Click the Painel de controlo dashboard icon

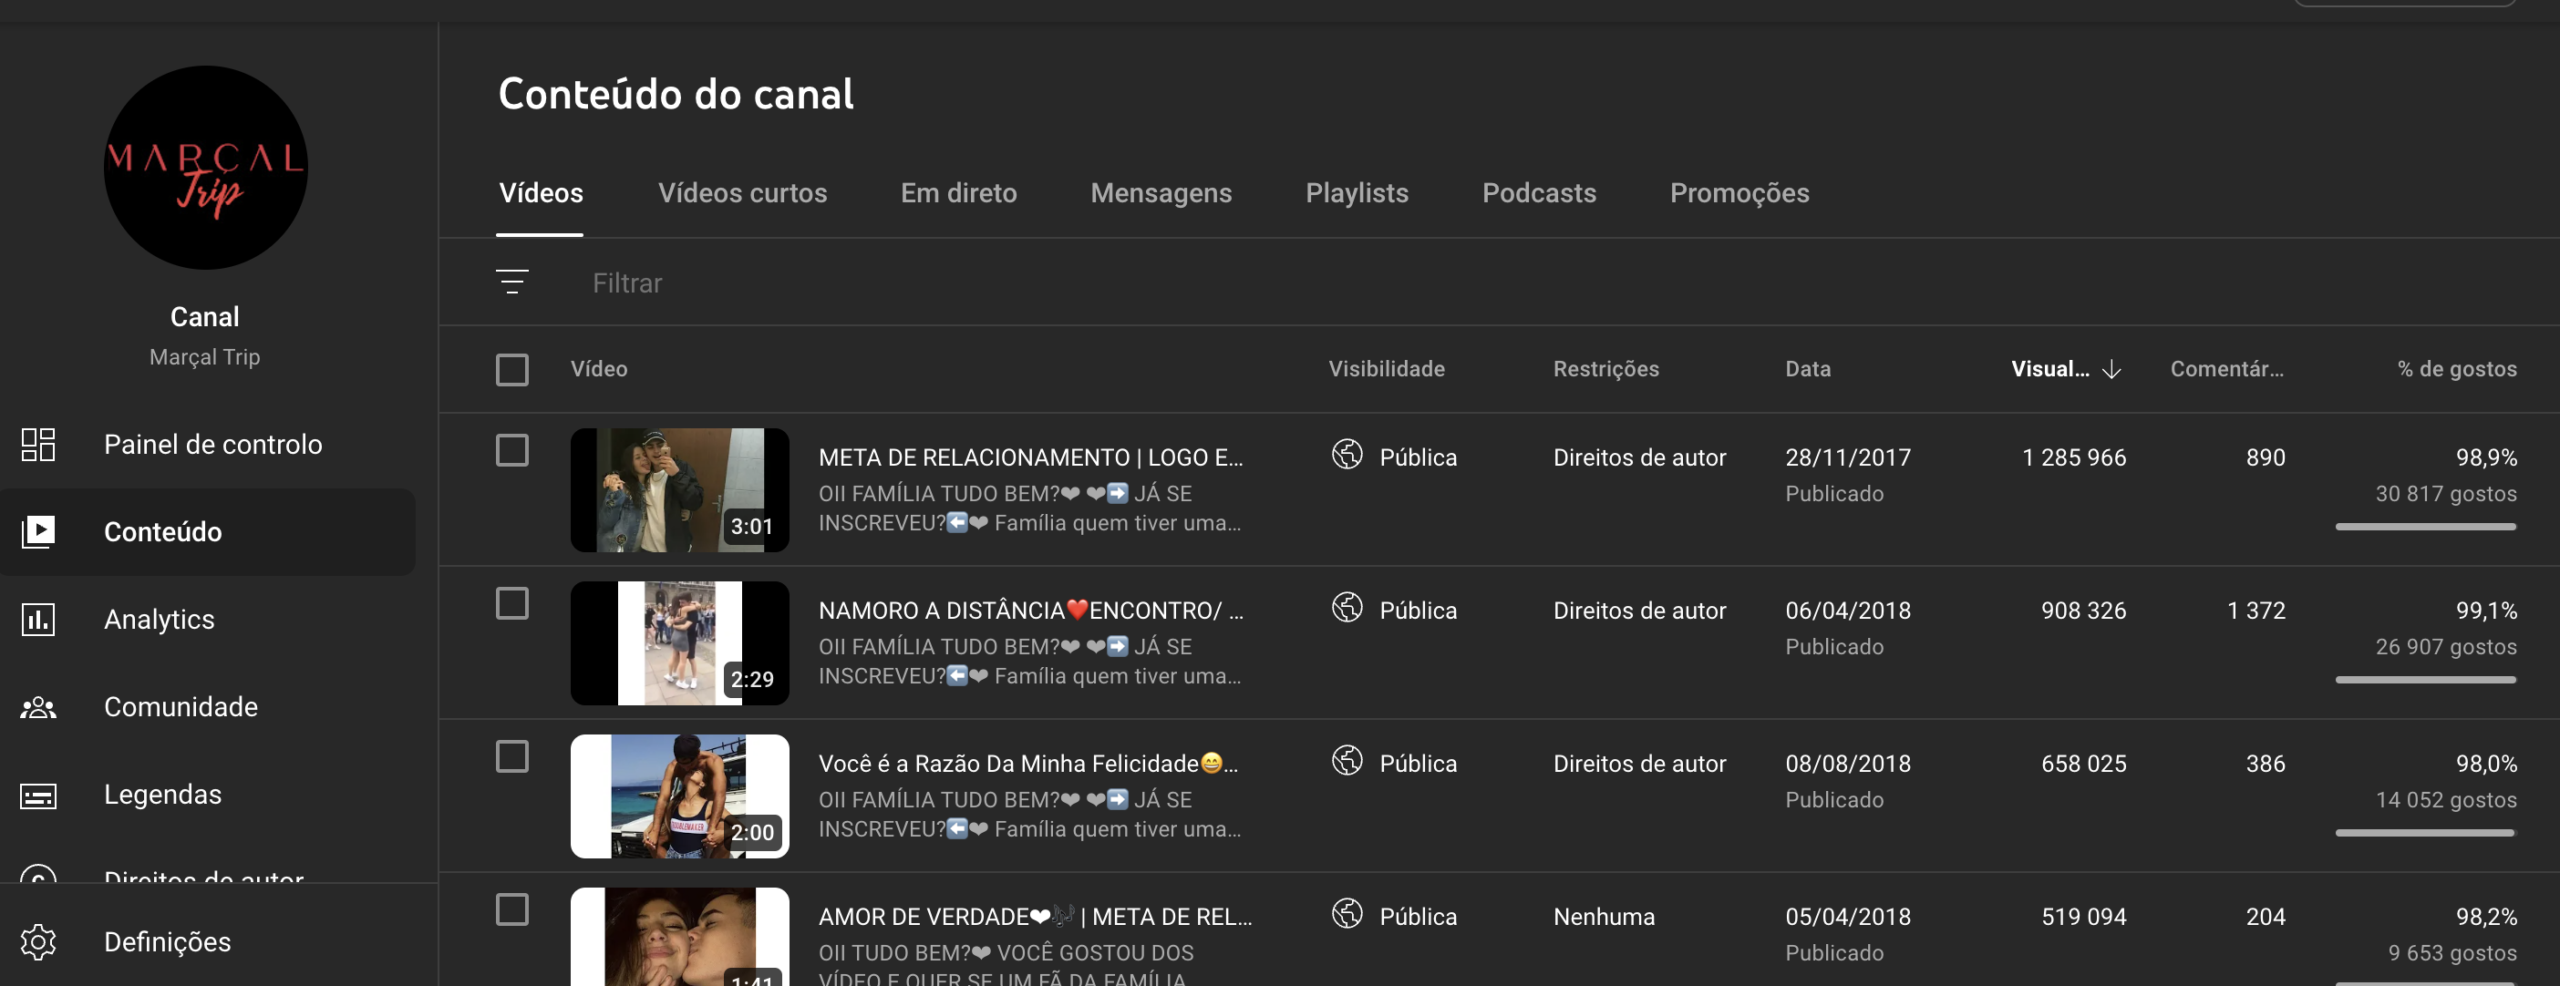click(x=38, y=444)
